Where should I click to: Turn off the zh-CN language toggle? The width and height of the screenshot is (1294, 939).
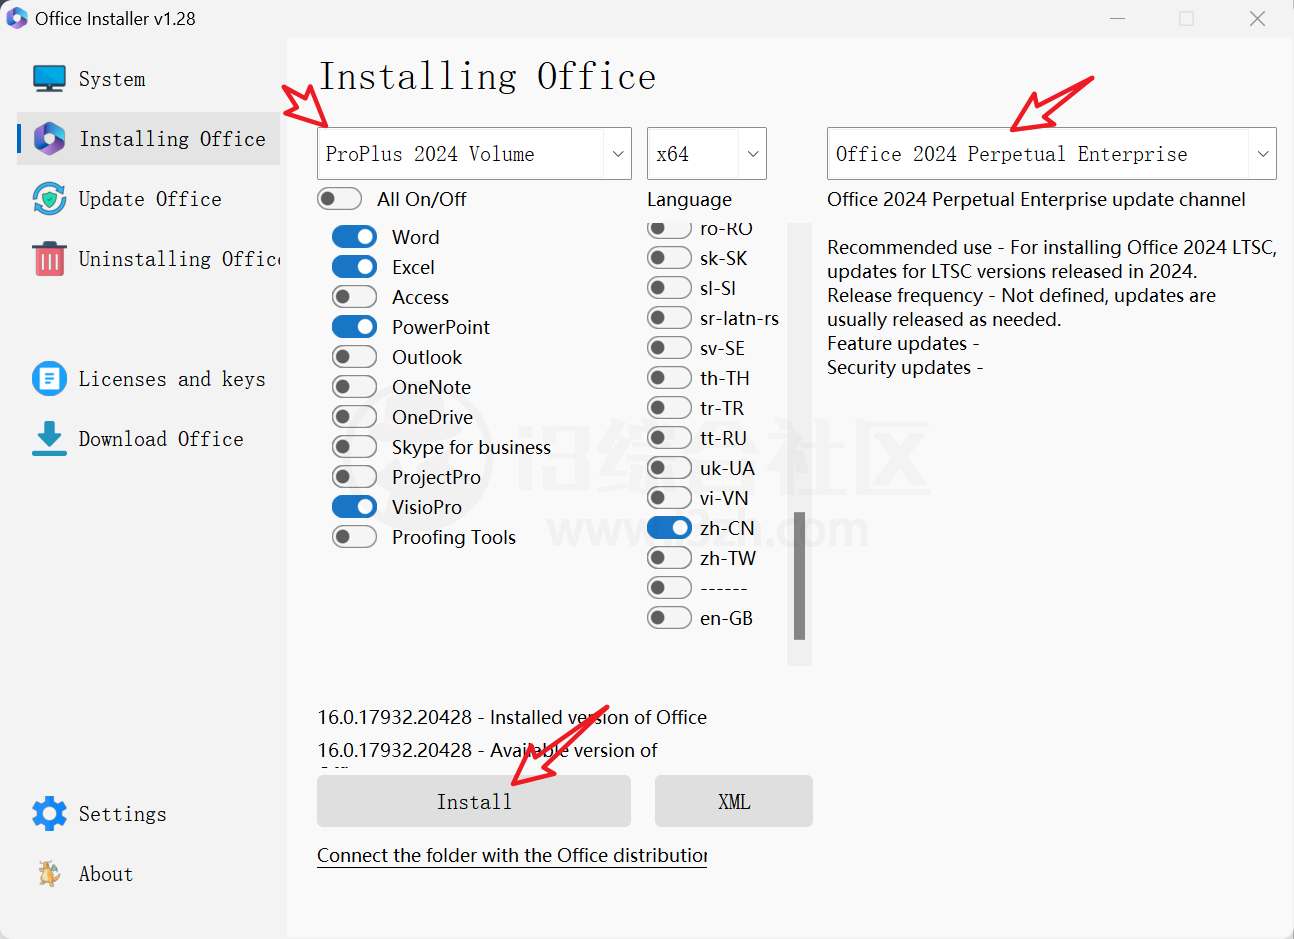pos(669,528)
